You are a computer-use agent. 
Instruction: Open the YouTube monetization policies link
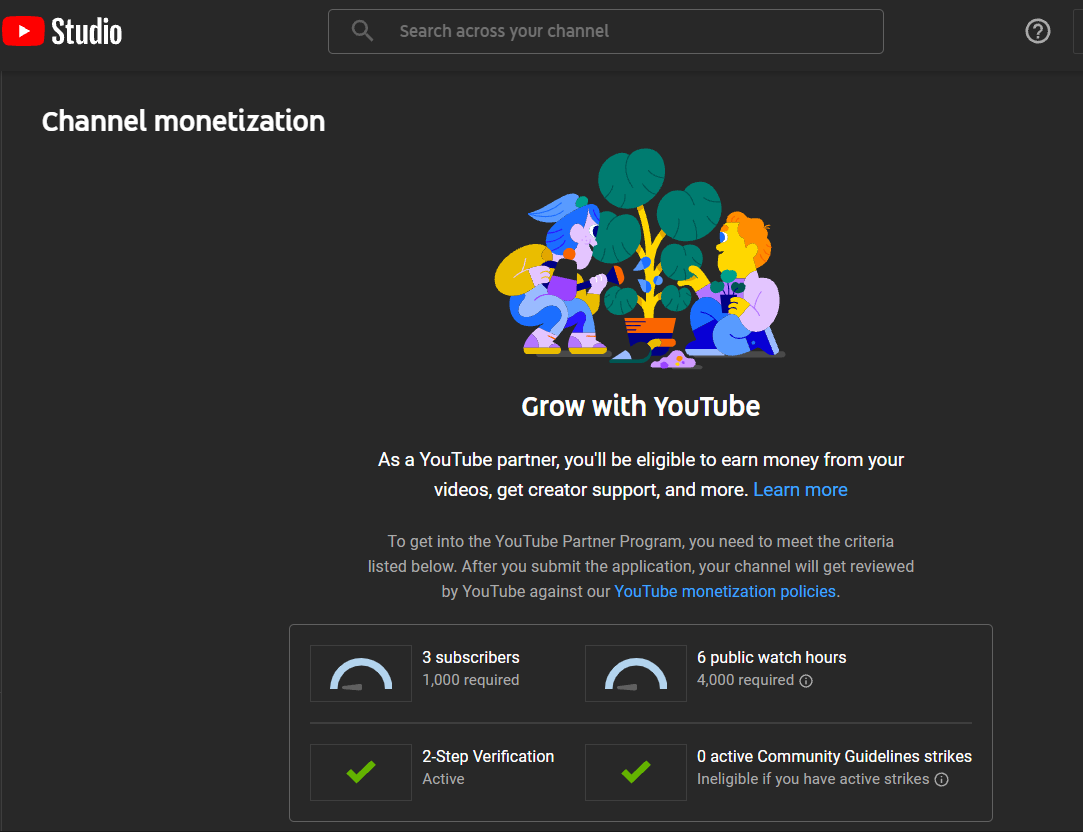725,591
